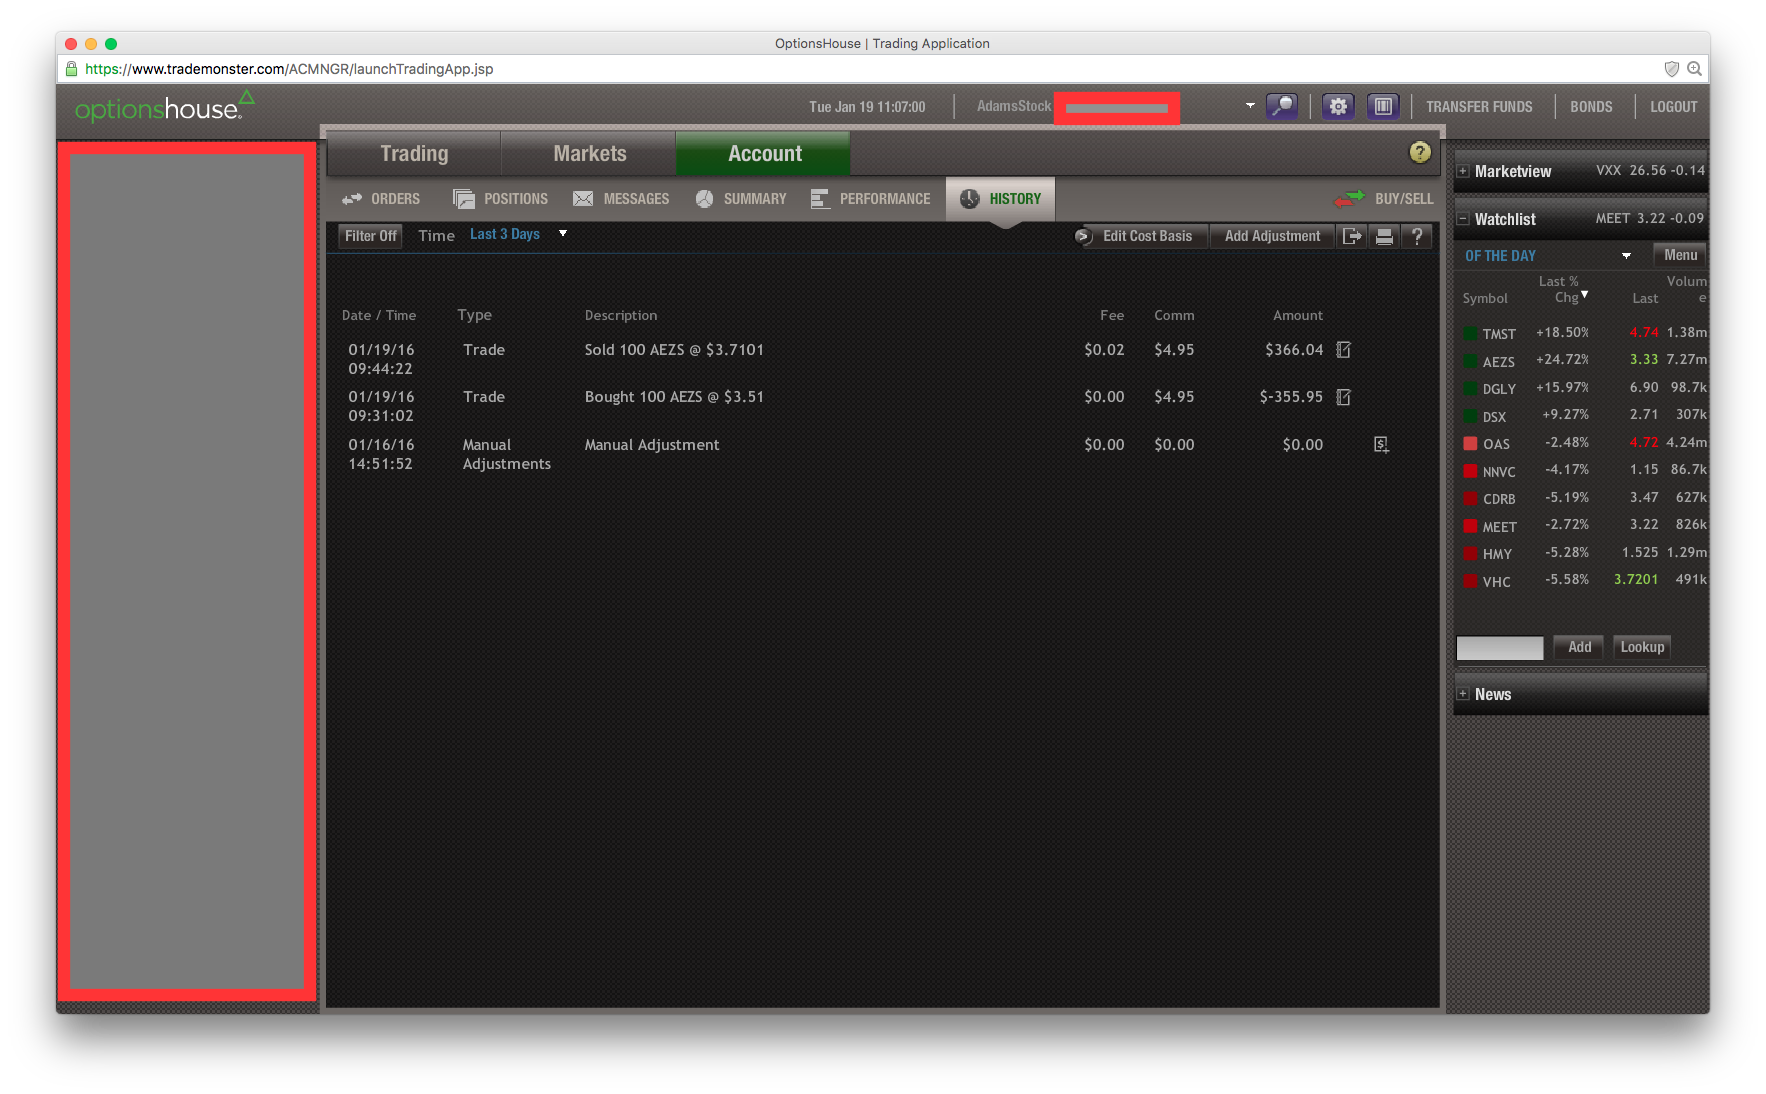The height and width of the screenshot is (1094, 1766).
Task: Click the Manual Adjustment row detail icon
Action: click(x=1381, y=445)
